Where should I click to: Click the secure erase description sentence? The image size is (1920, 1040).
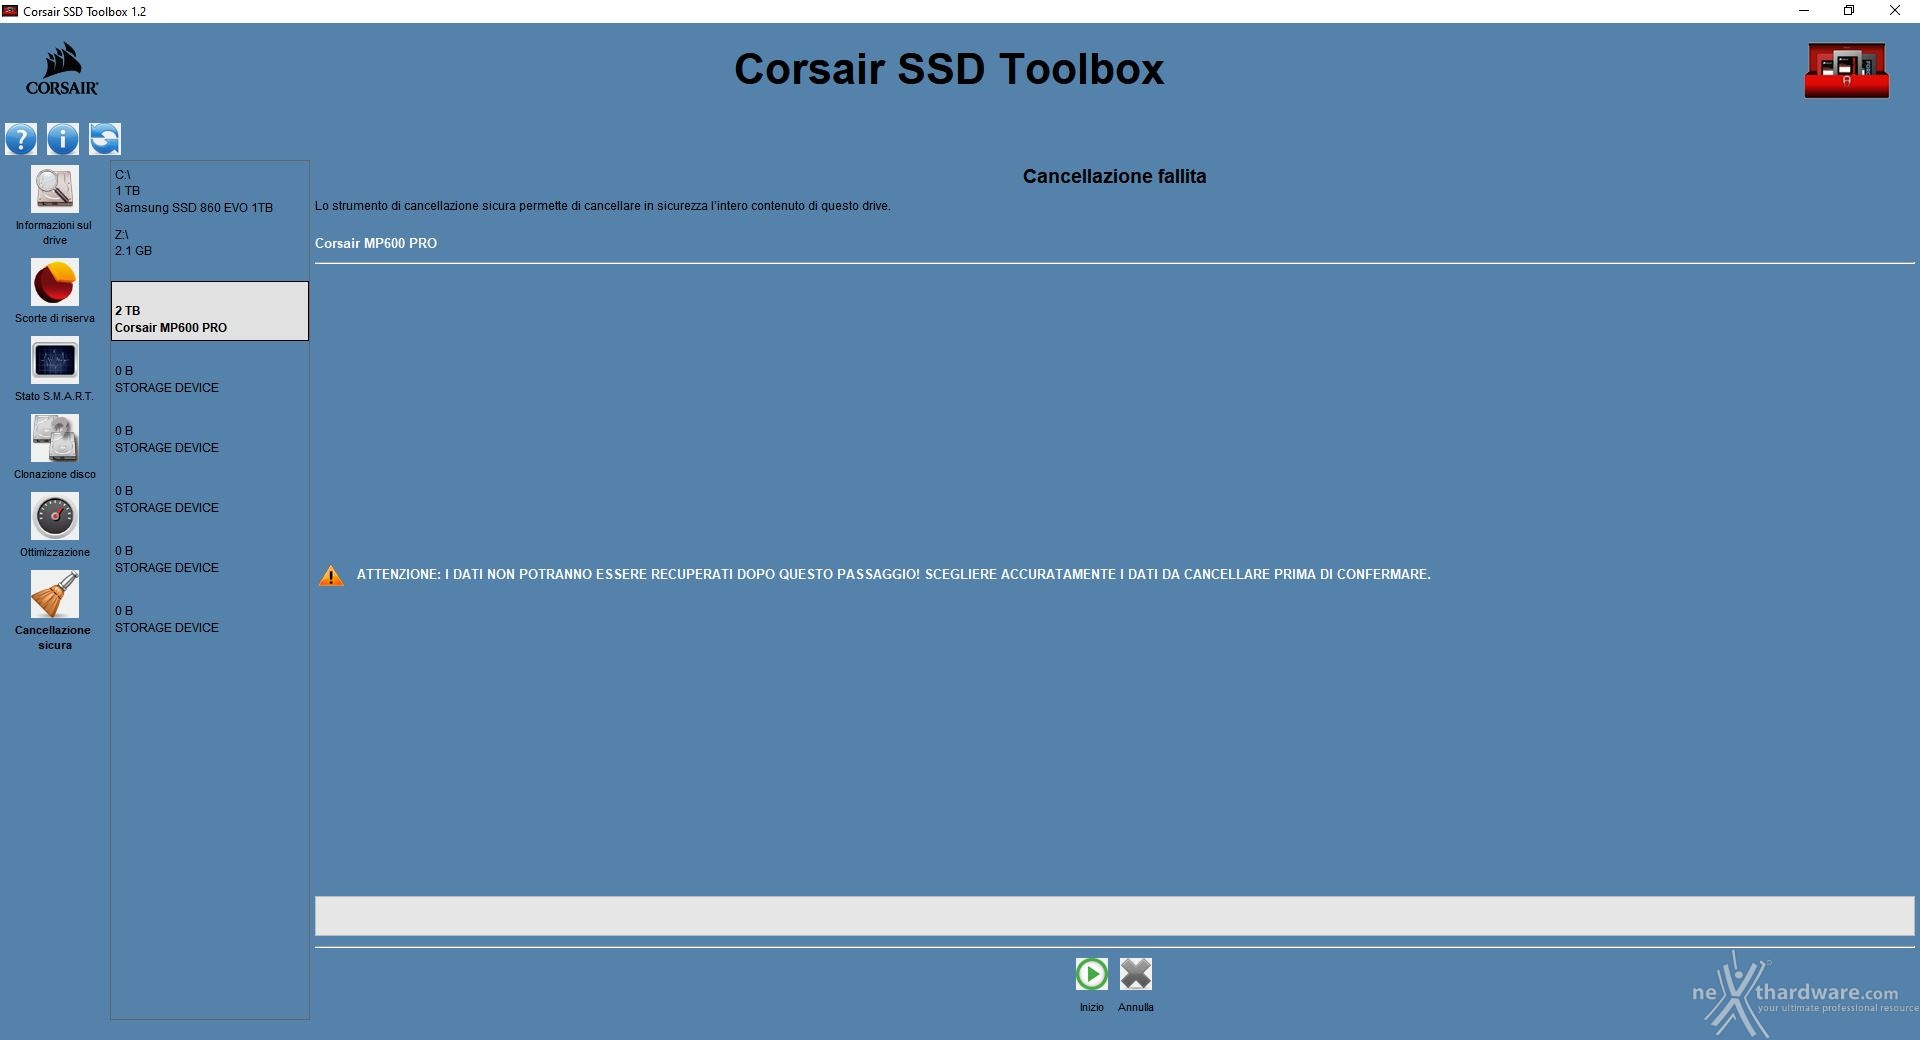[x=602, y=206]
